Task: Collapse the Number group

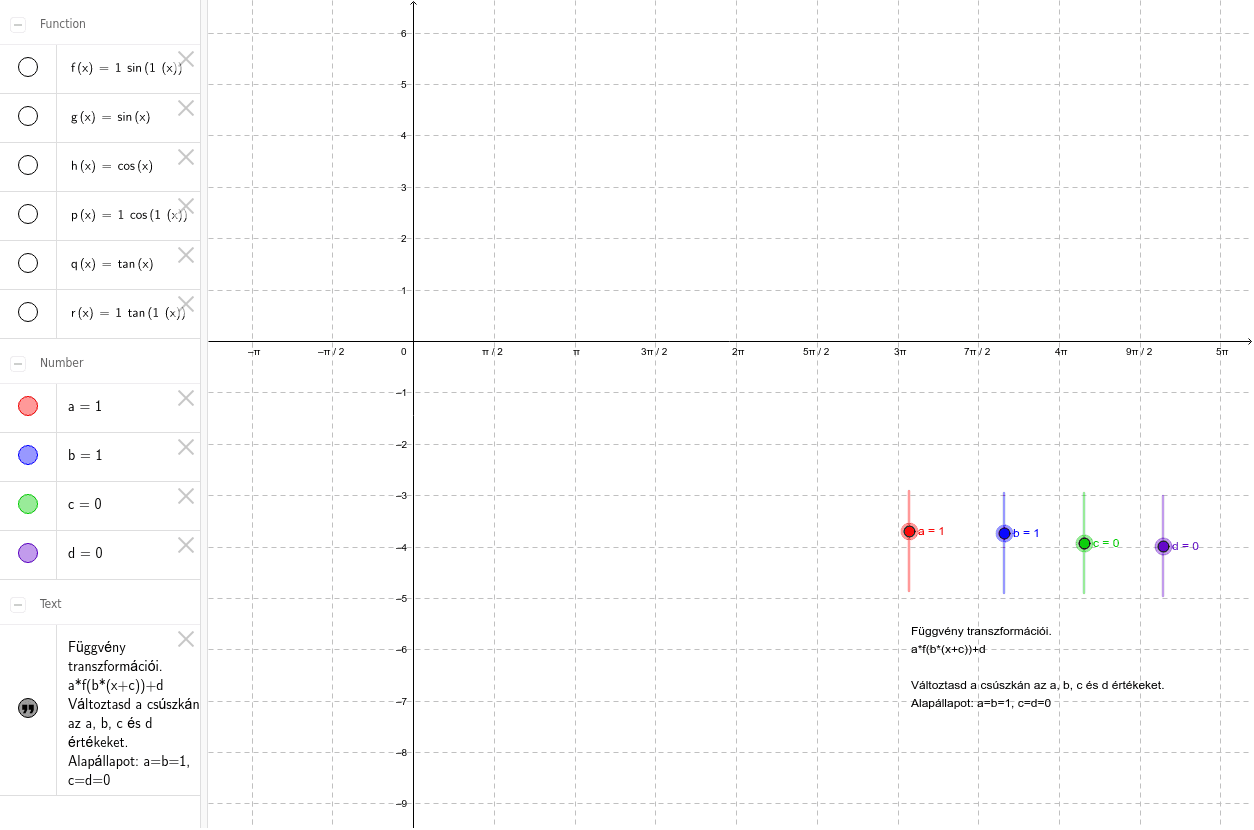Action: tap(18, 363)
